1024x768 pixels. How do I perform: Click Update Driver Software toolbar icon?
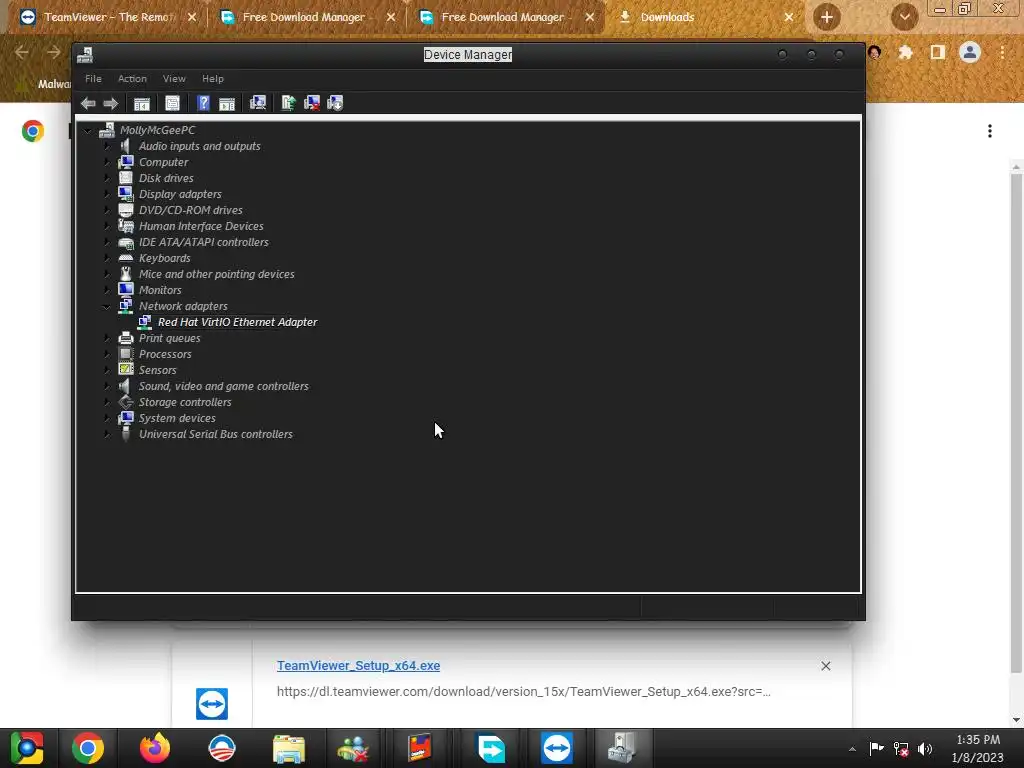pos(288,103)
